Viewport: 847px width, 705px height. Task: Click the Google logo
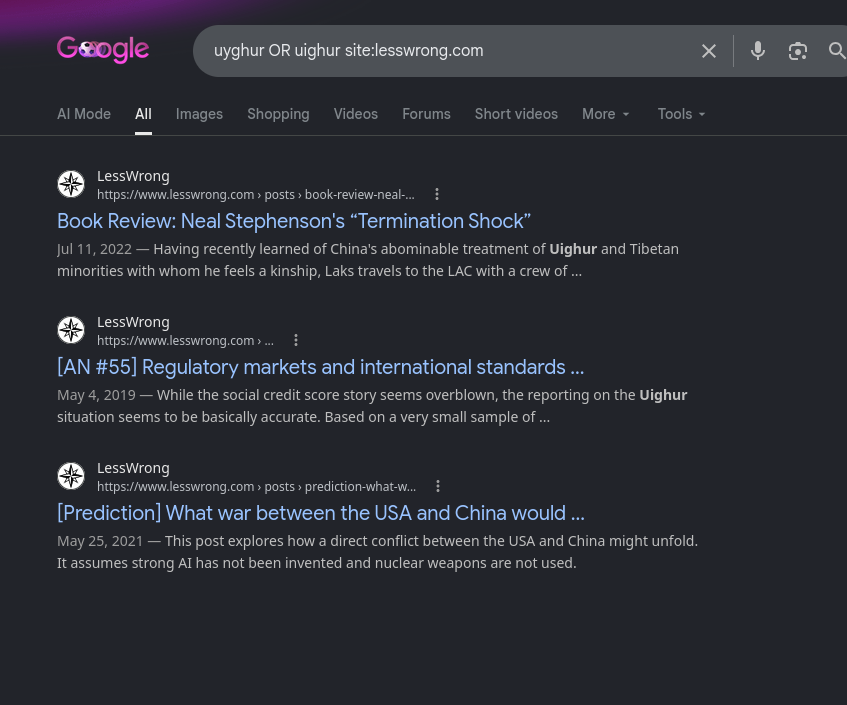point(103,50)
